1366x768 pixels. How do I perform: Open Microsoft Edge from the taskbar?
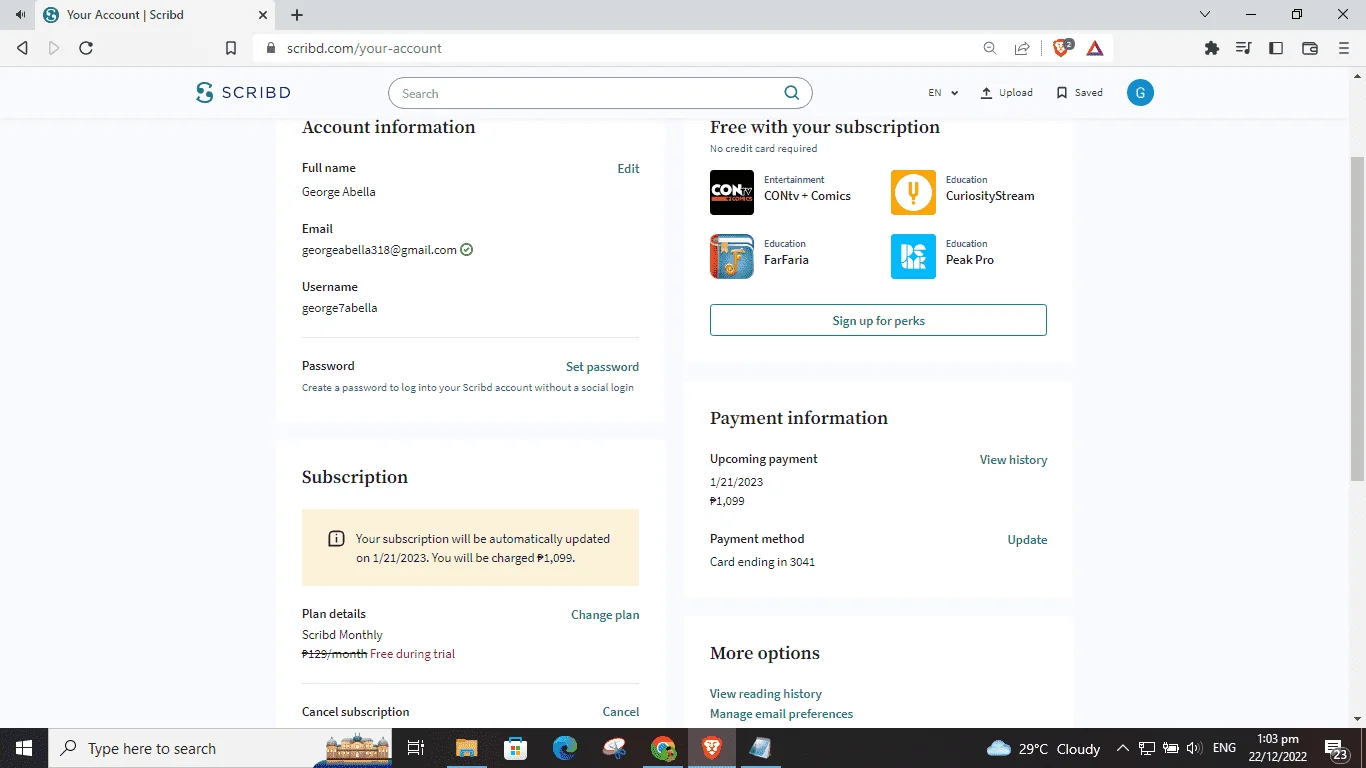(565, 748)
